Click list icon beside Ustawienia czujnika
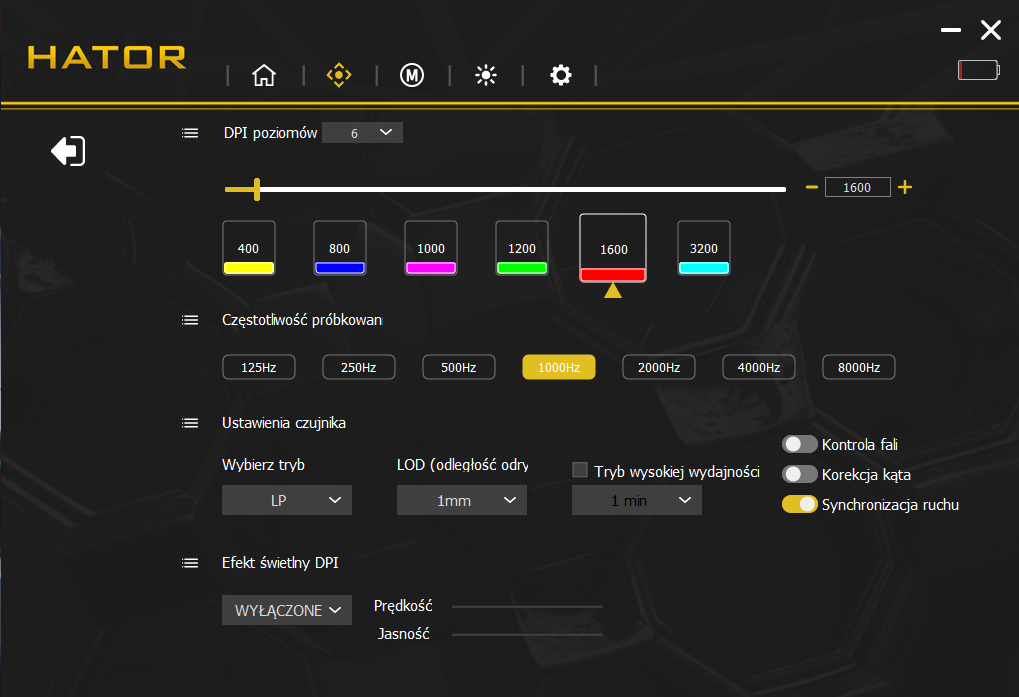Screen dimensions: 1019x697 click(x=190, y=424)
